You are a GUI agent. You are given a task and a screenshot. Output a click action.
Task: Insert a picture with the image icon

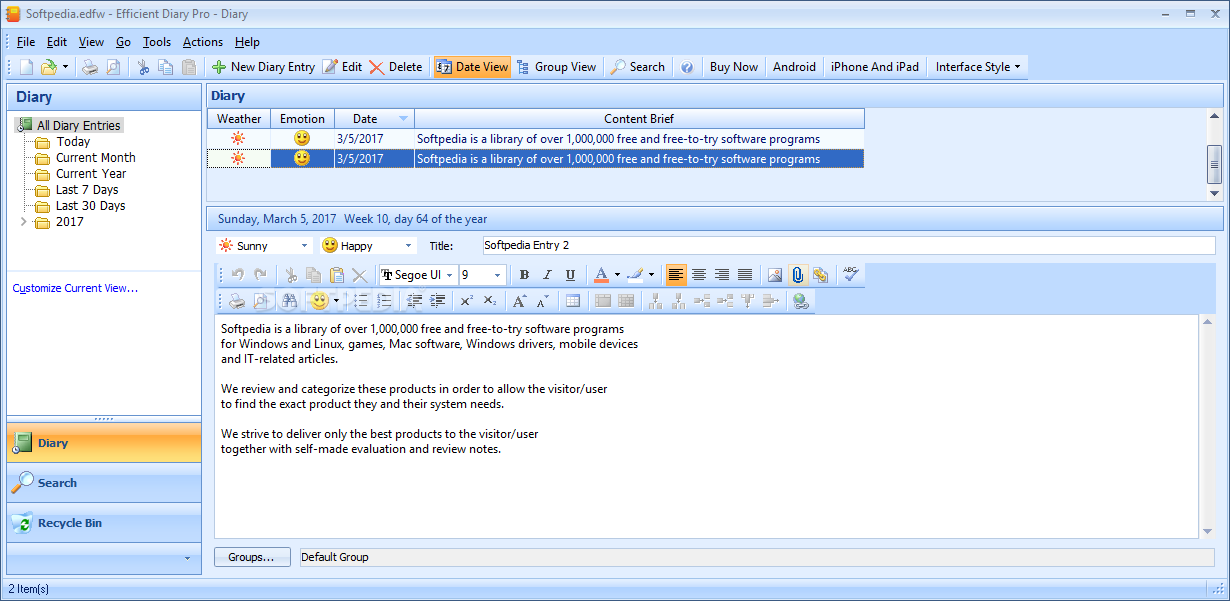774,275
